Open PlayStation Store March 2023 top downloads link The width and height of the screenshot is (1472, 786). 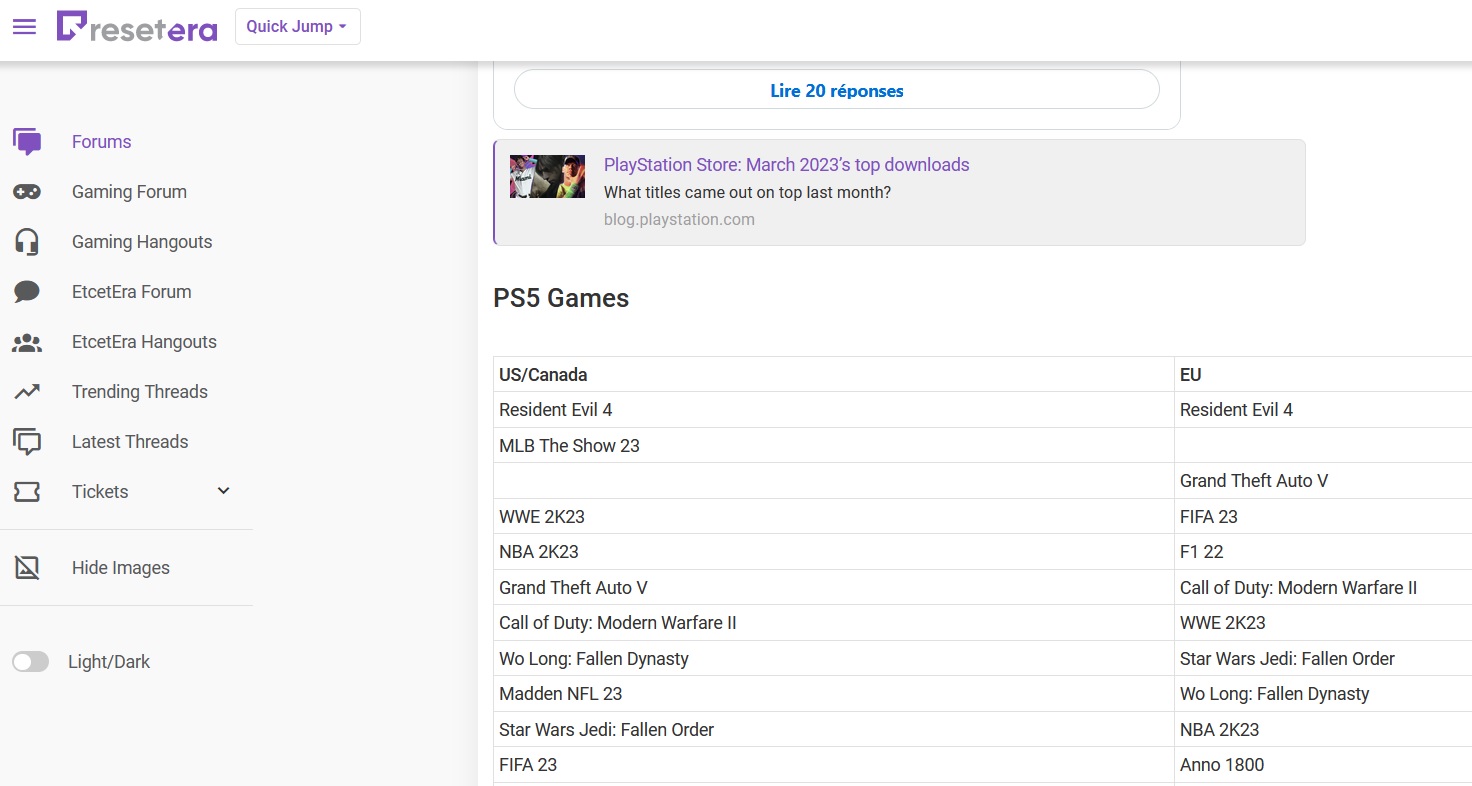[787, 165]
